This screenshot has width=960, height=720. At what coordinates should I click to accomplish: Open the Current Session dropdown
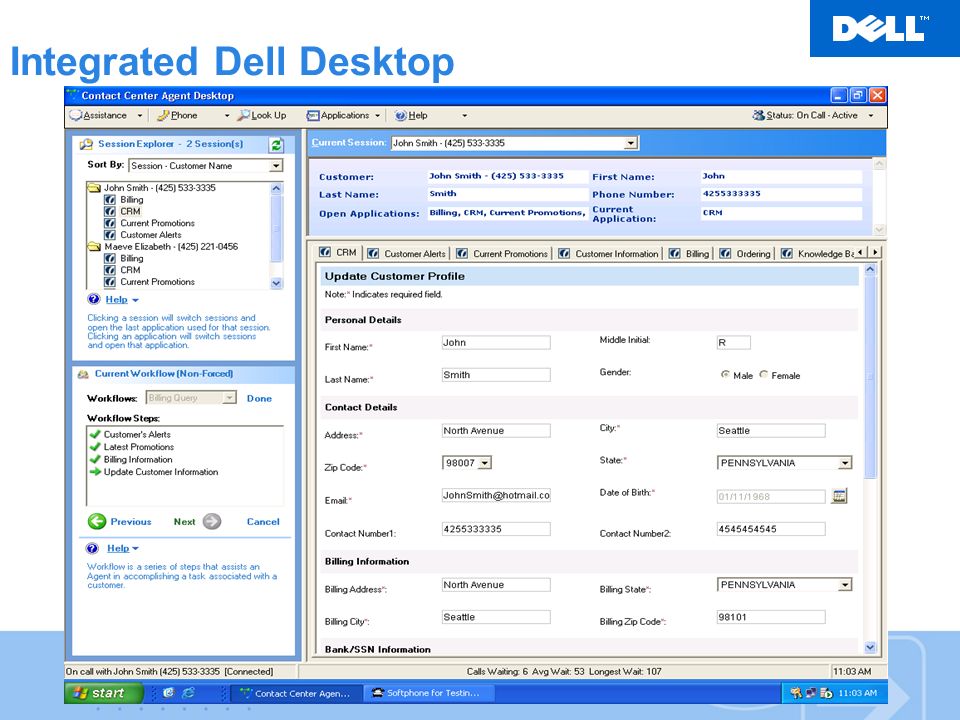630,143
